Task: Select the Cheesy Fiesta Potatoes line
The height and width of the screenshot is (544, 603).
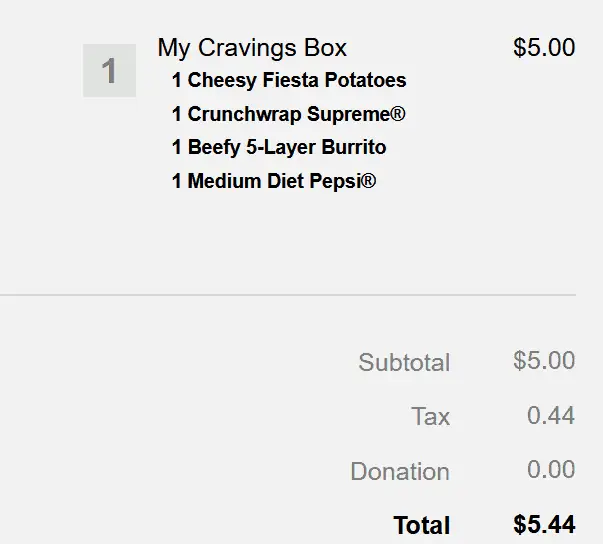Action: [x=289, y=80]
